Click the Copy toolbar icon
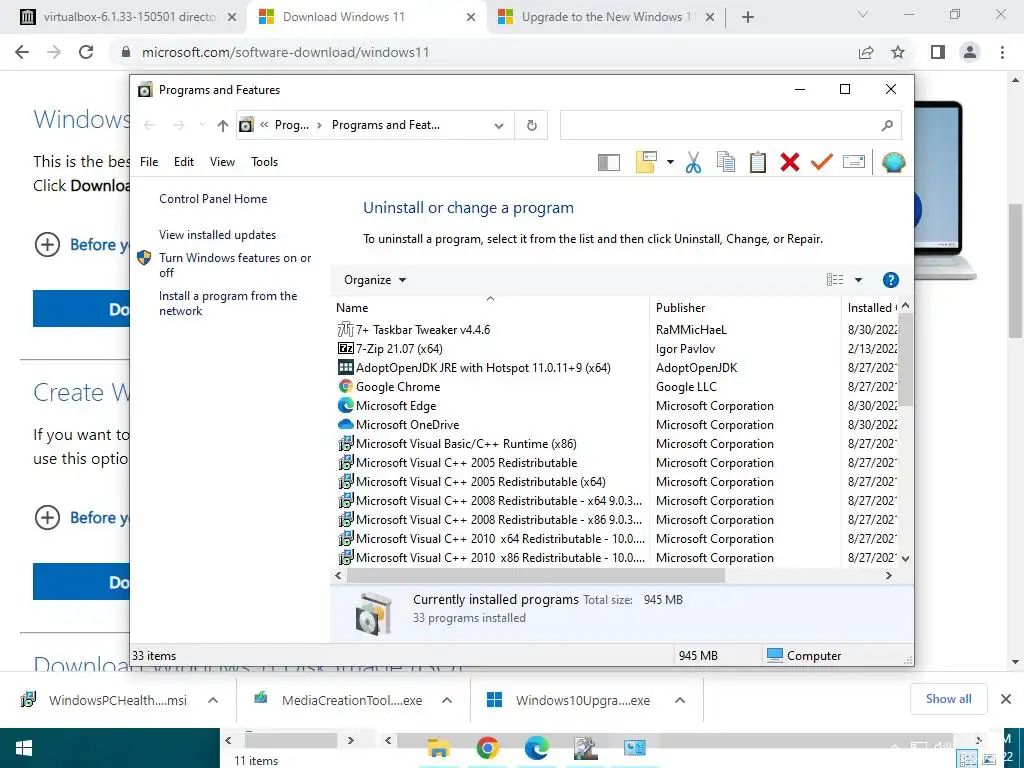The width and height of the screenshot is (1024, 768). point(726,162)
